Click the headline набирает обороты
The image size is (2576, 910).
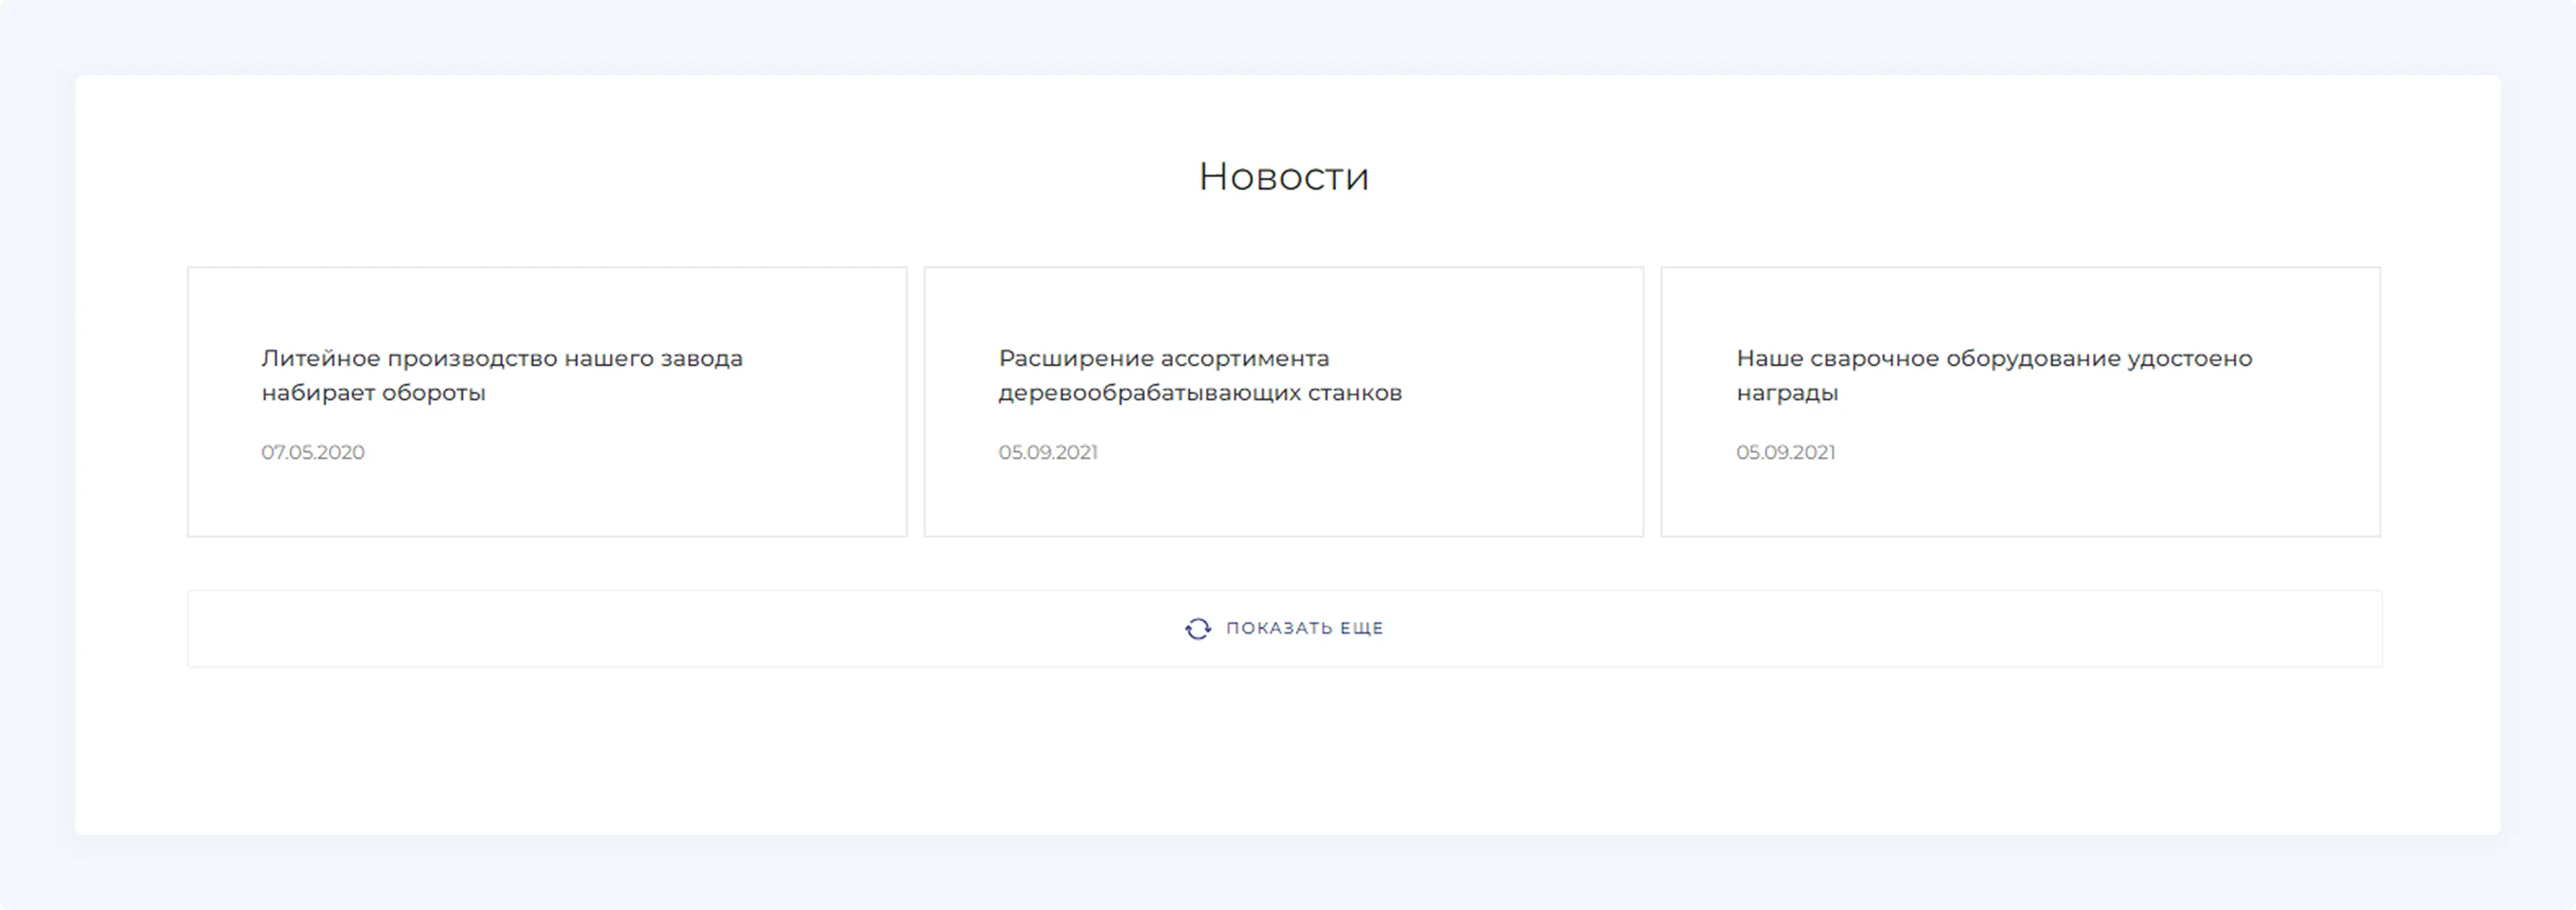coord(375,392)
